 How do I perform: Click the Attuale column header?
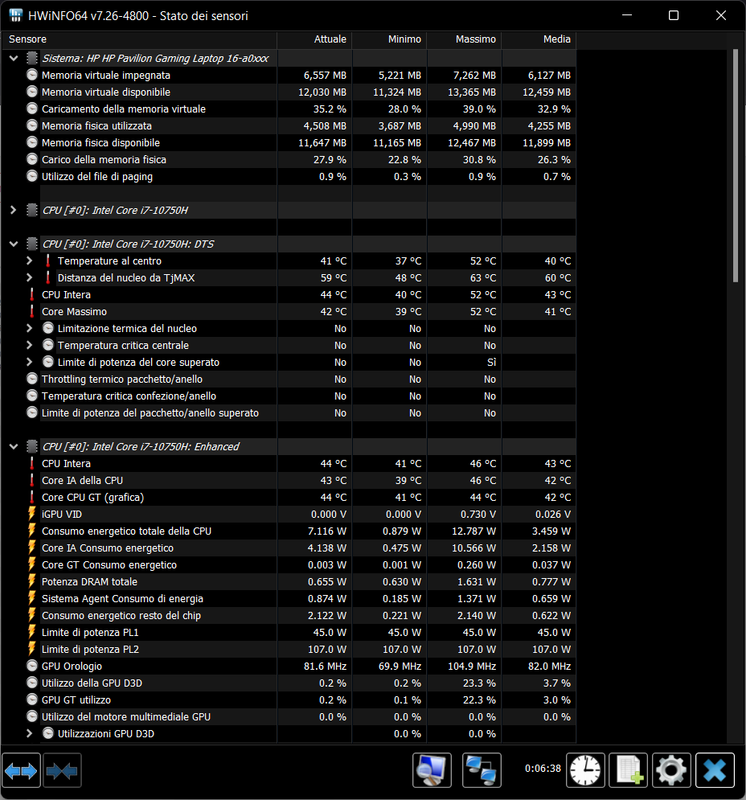pyautogui.click(x=314, y=39)
